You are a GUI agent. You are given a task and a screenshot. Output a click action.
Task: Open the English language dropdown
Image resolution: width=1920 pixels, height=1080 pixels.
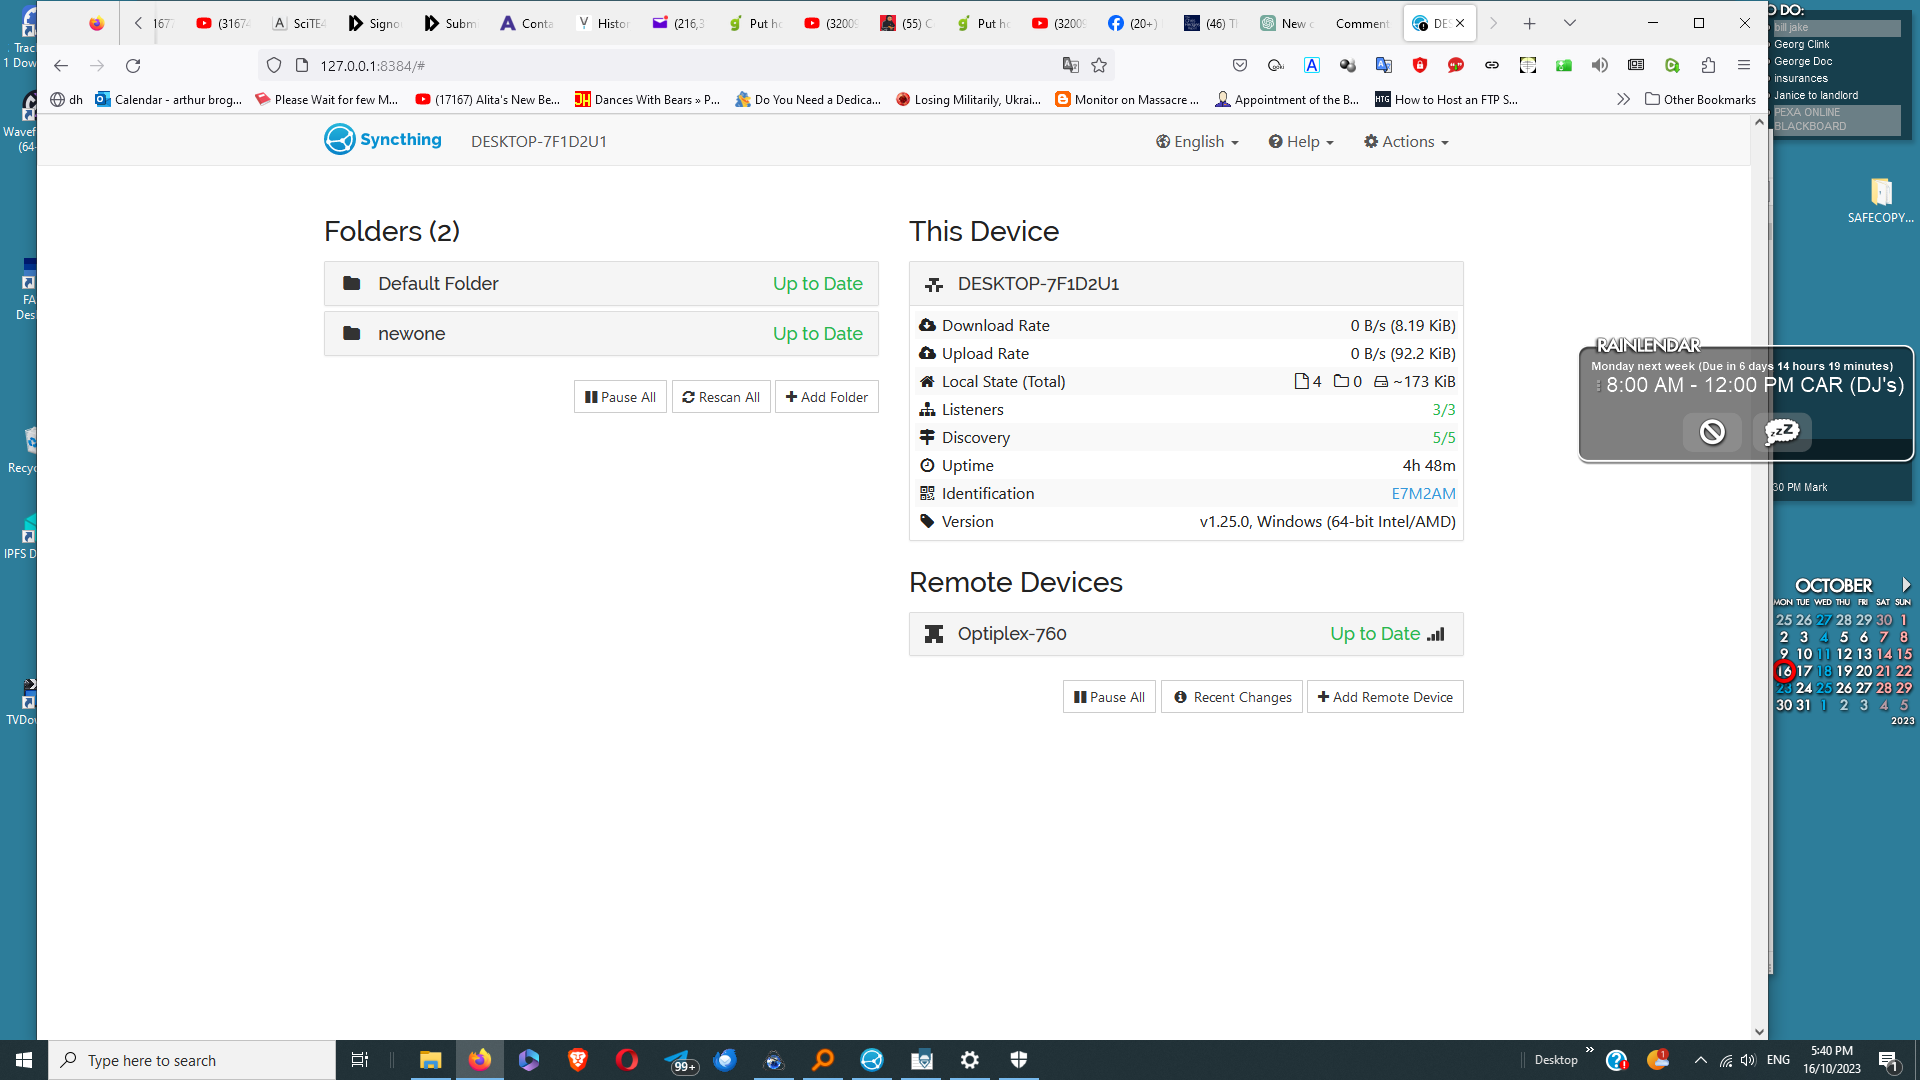[1197, 142]
